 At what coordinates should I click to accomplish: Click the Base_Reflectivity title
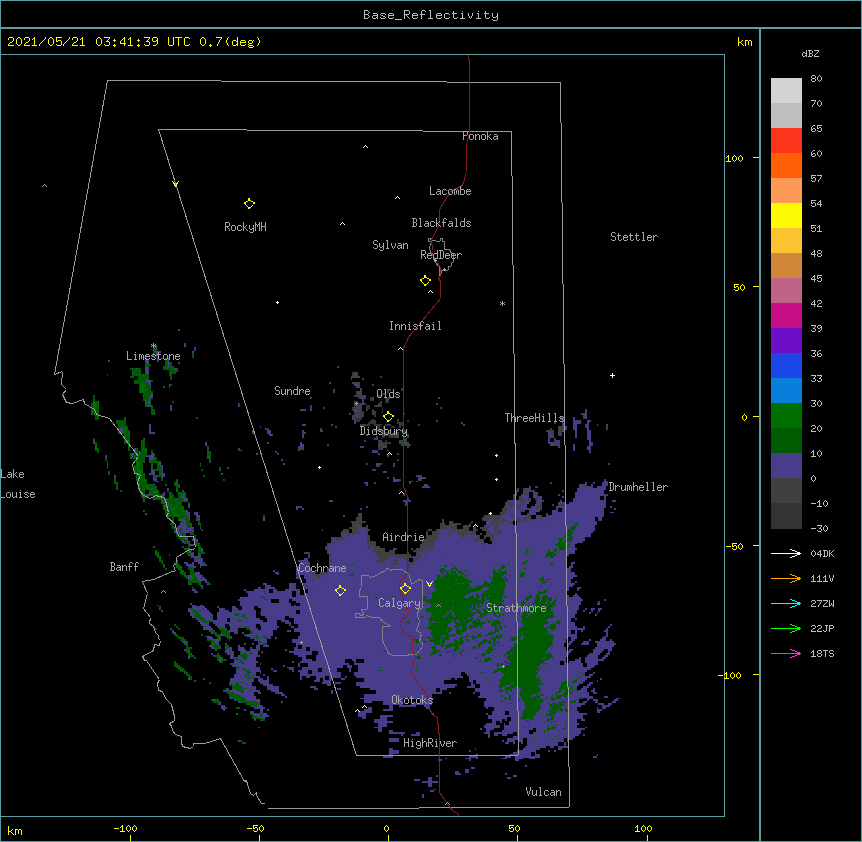[x=431, y=15]
